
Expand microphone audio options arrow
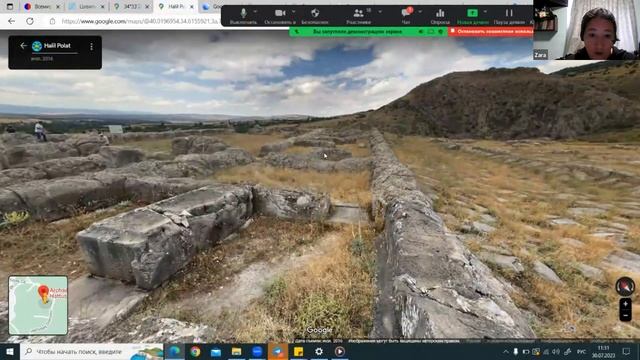coord(256,12)
